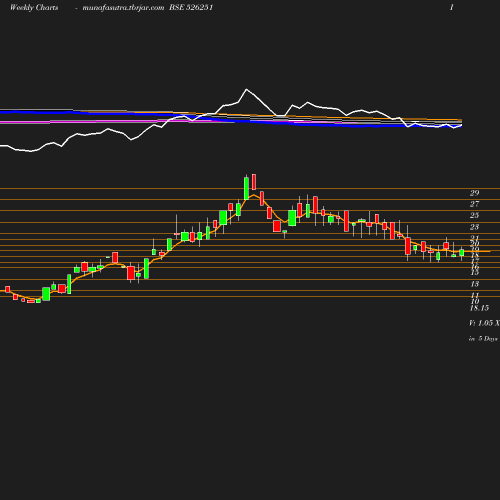The height and width of the screenshot is (500, 500).
Task: Click the 13 price level label
Action: 475,284
